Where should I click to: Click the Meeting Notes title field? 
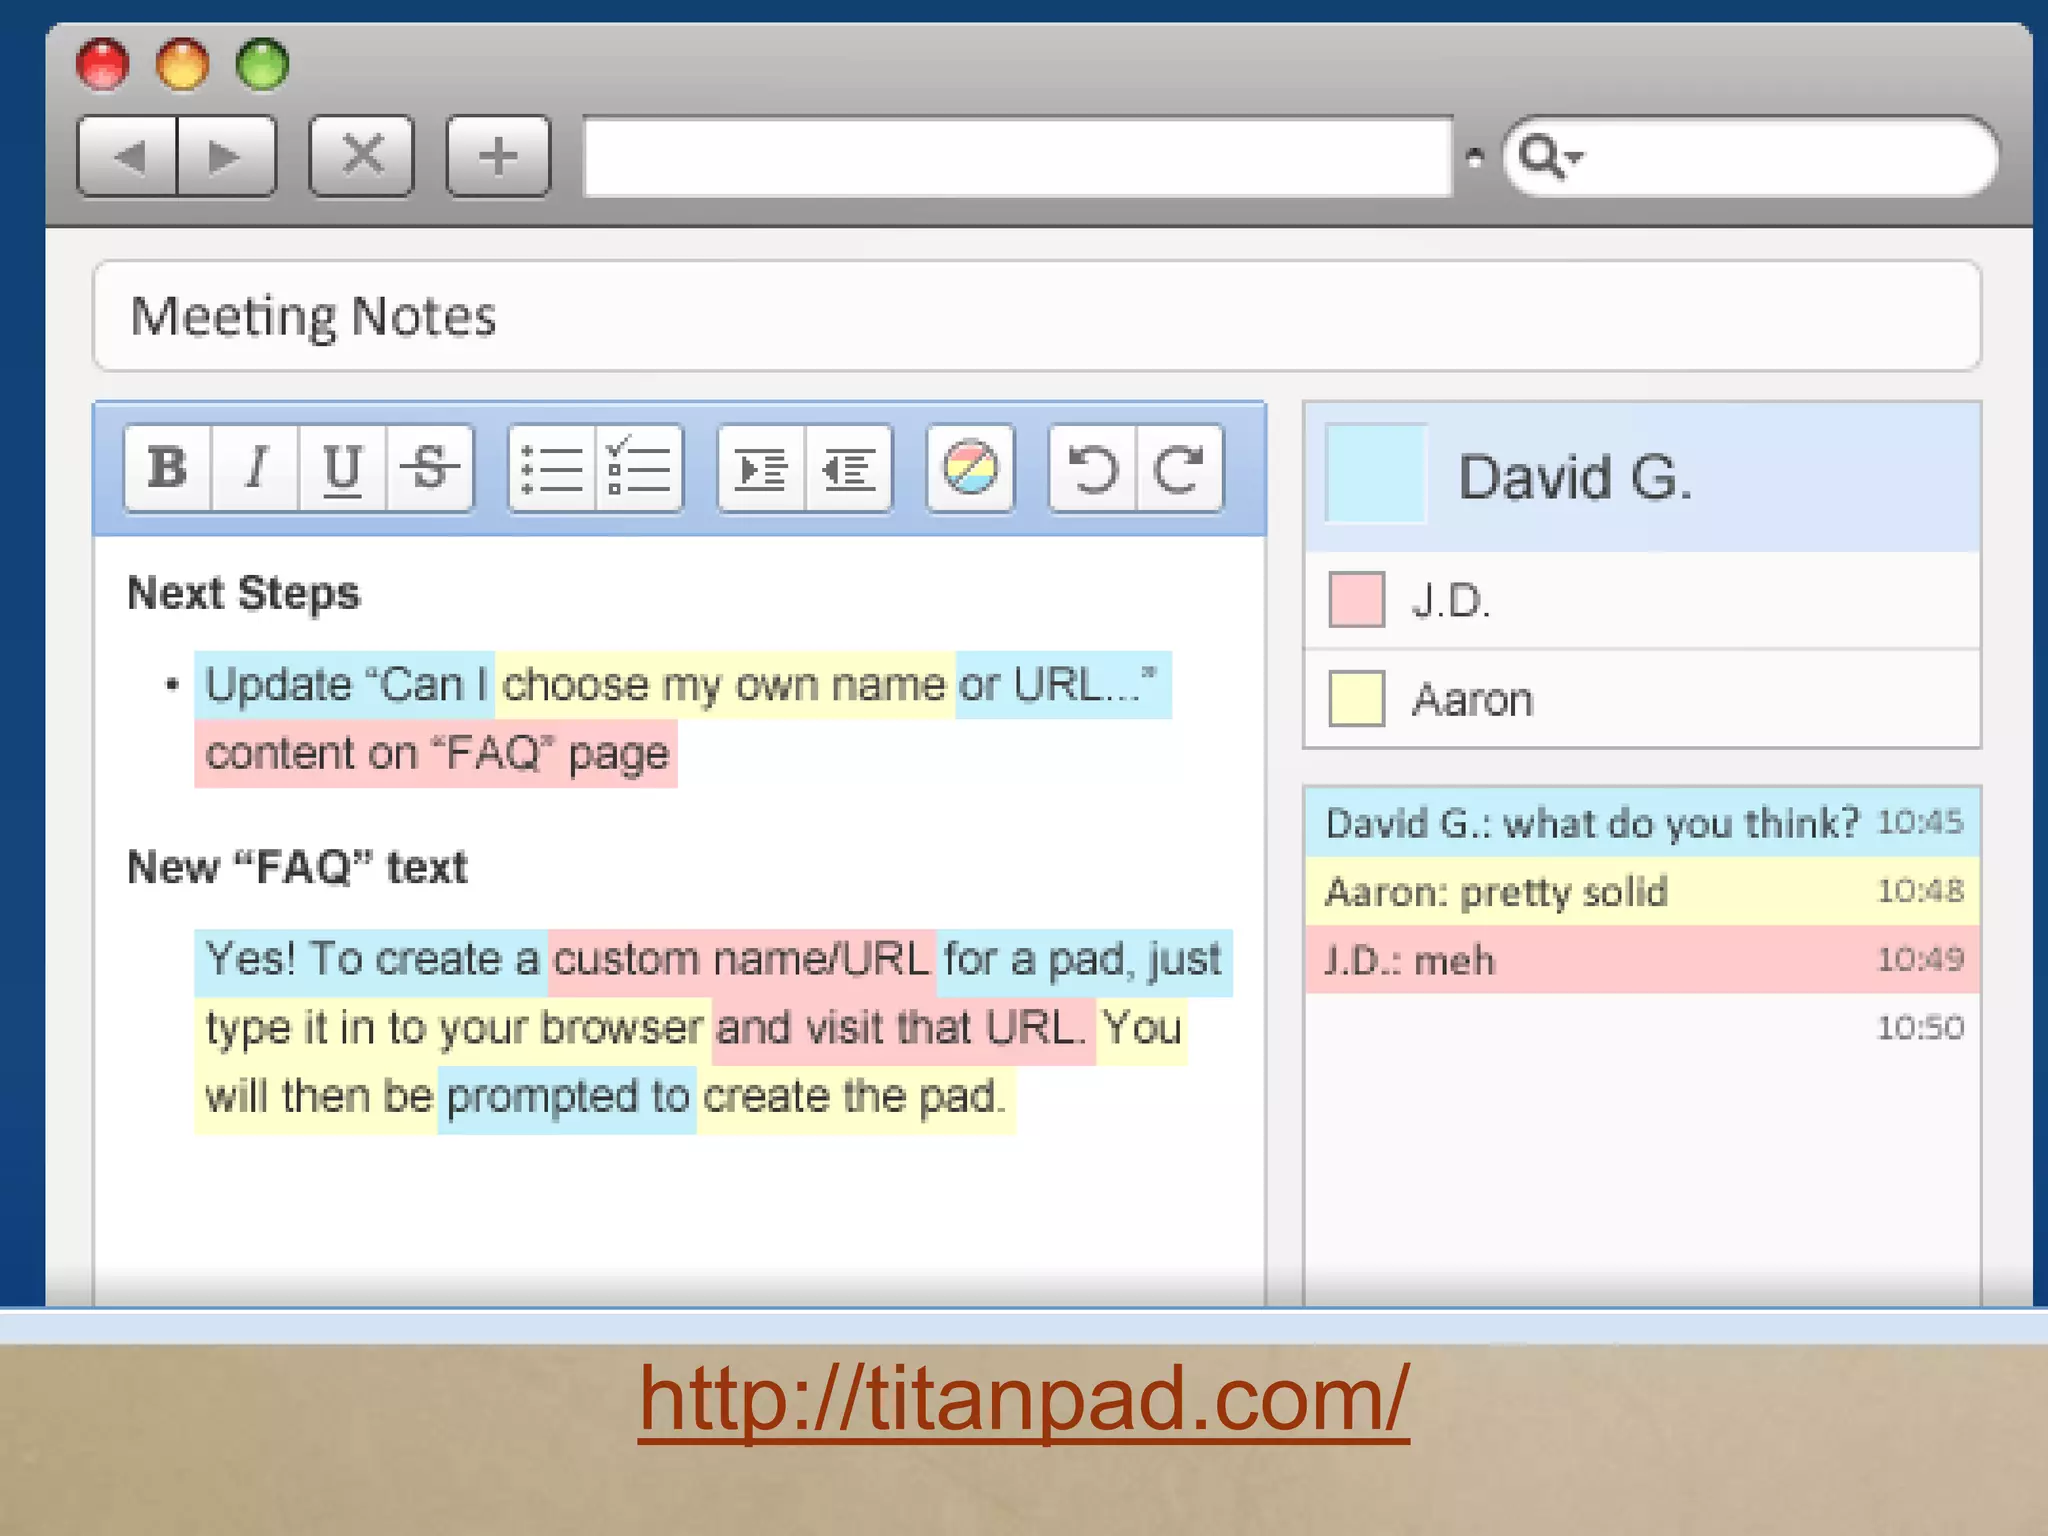[1036, 316]
